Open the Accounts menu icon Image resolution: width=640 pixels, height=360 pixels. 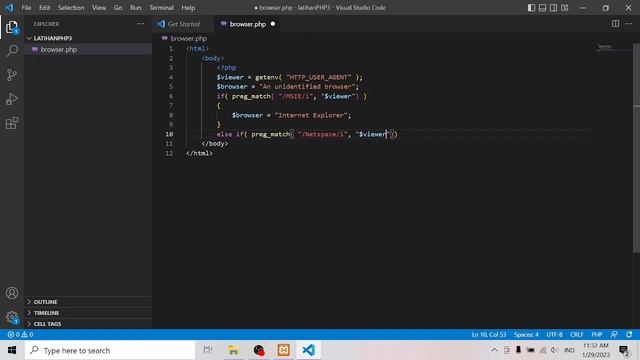pyautogui.click(x=12, y=293)
